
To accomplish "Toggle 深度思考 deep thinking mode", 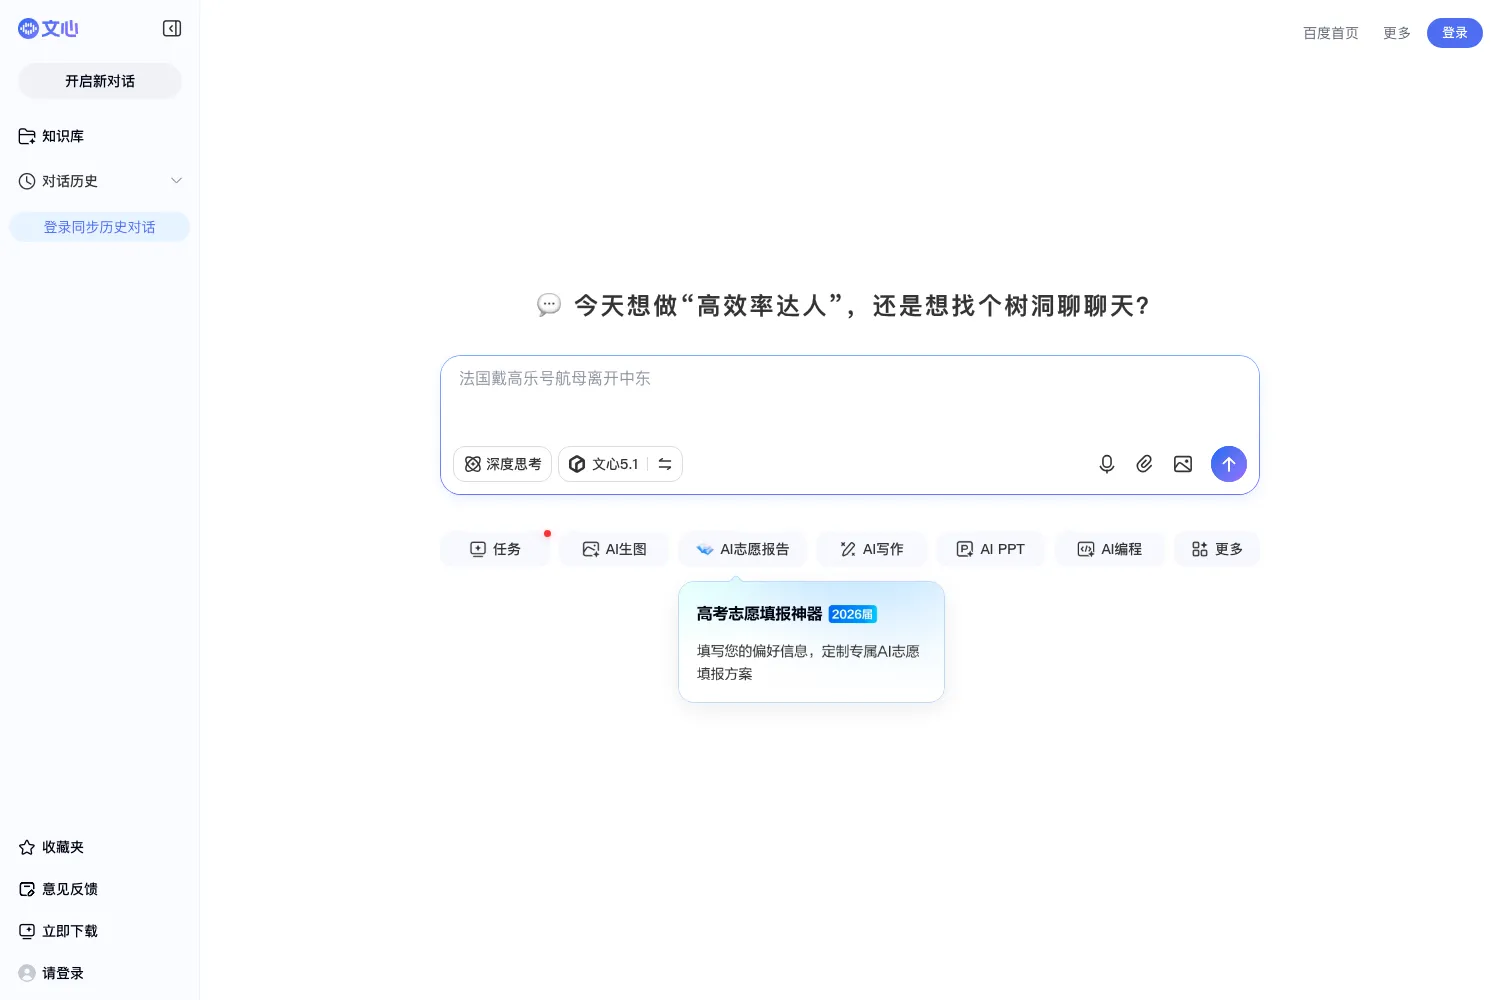I will click(x=503, y=464).
